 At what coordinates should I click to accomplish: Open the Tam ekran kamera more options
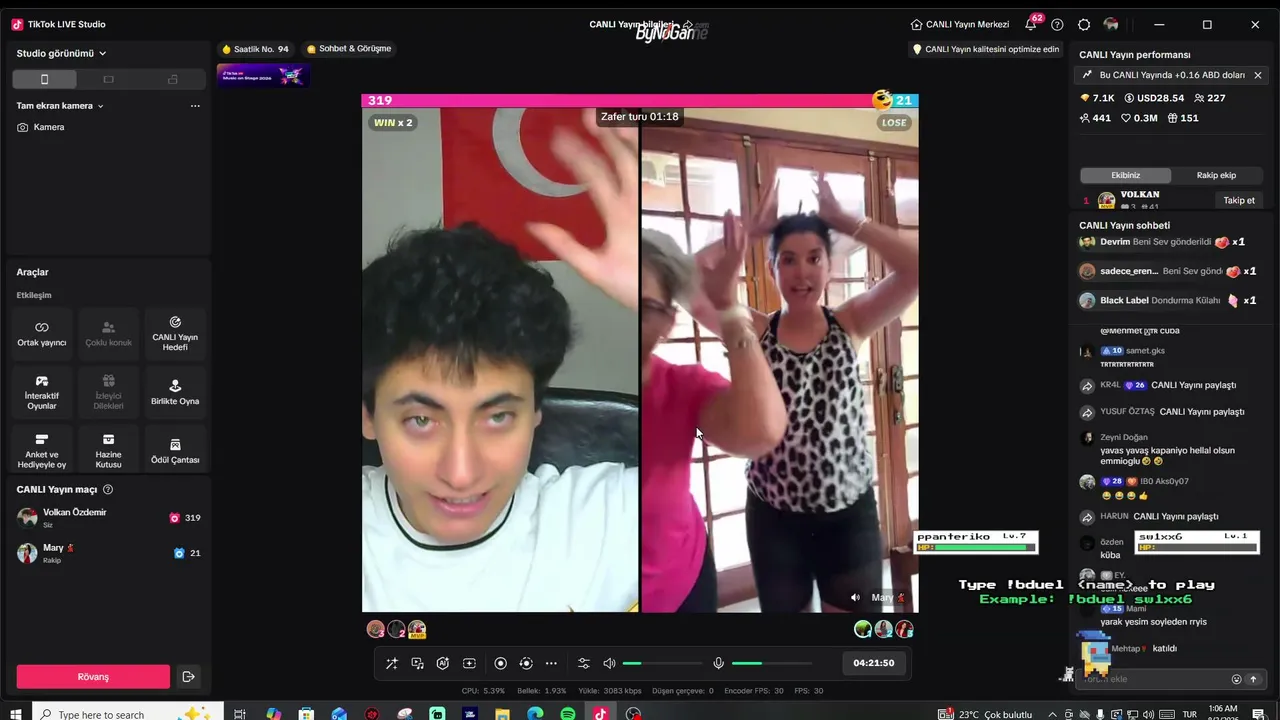coord(195,106)
